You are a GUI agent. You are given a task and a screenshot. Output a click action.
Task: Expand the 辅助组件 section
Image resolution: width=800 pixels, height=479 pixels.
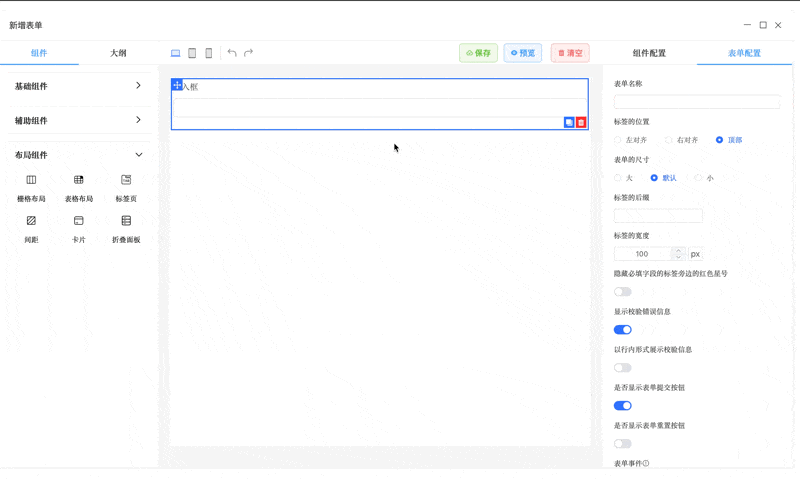pyautogui.click(x=78, y=120)
